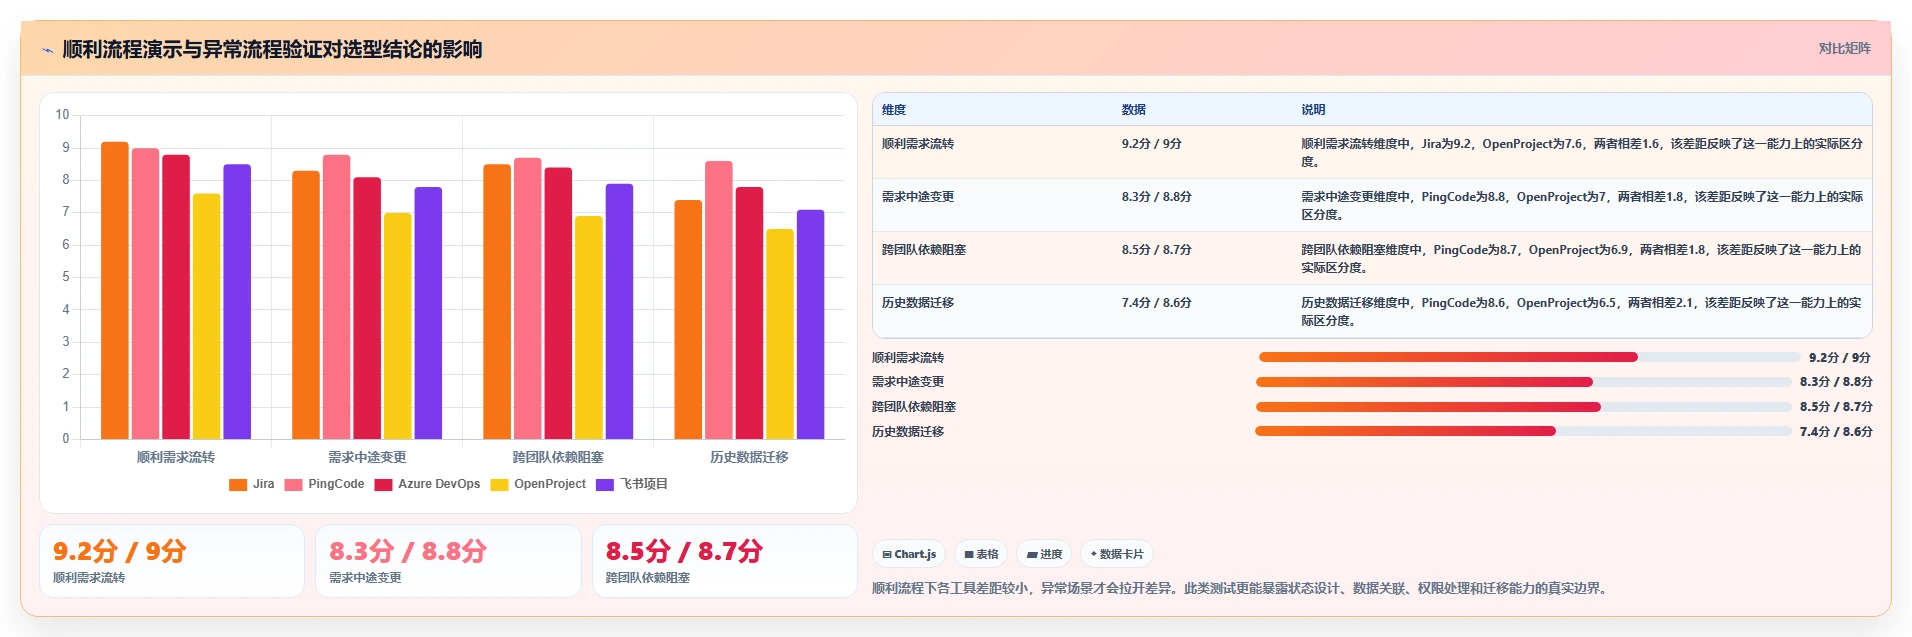Click the table value 8.3分 / 8.8分
Image resolution: width=1912 pixels, height=637 pixels.
point(1156,197)
